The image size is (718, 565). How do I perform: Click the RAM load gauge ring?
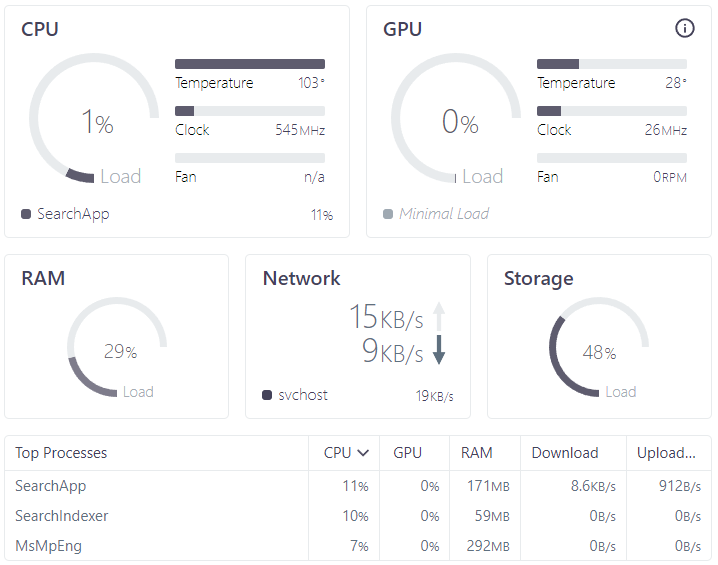pyautogui.click(x=117, y=347)
